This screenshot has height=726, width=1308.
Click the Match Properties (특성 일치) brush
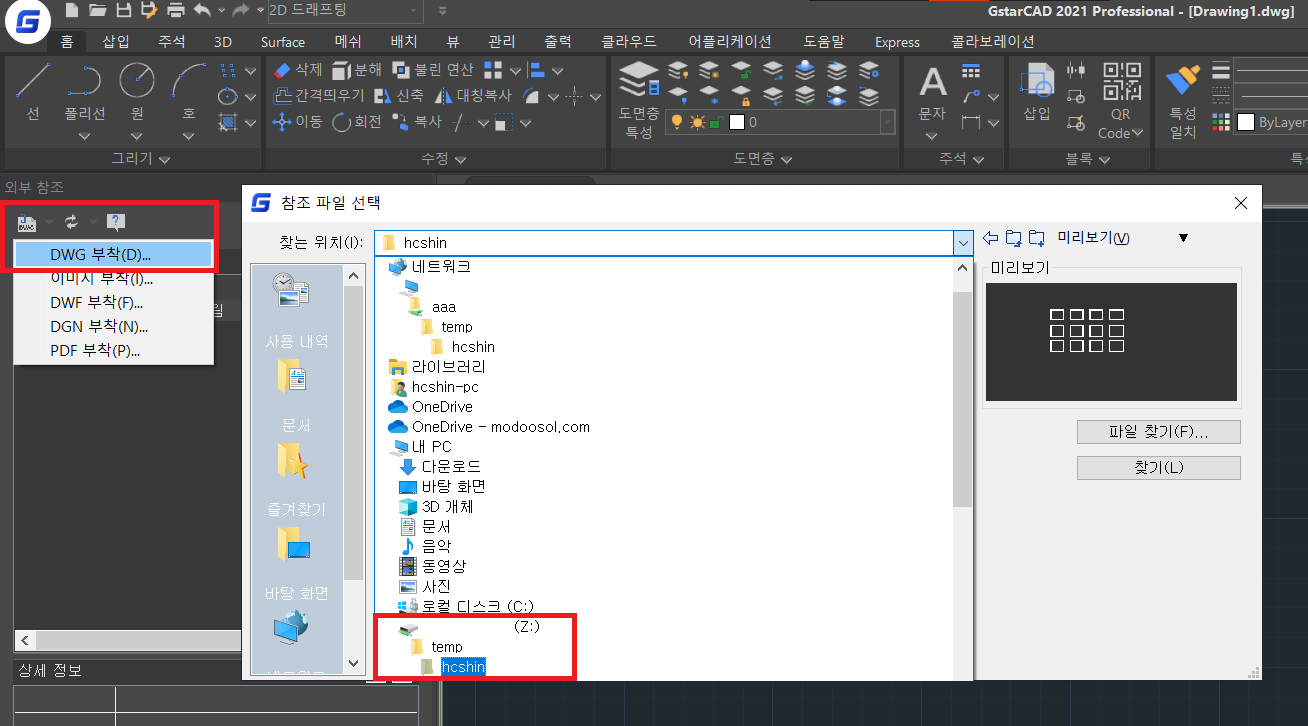pyautogui.click(x=1183, y=100)
